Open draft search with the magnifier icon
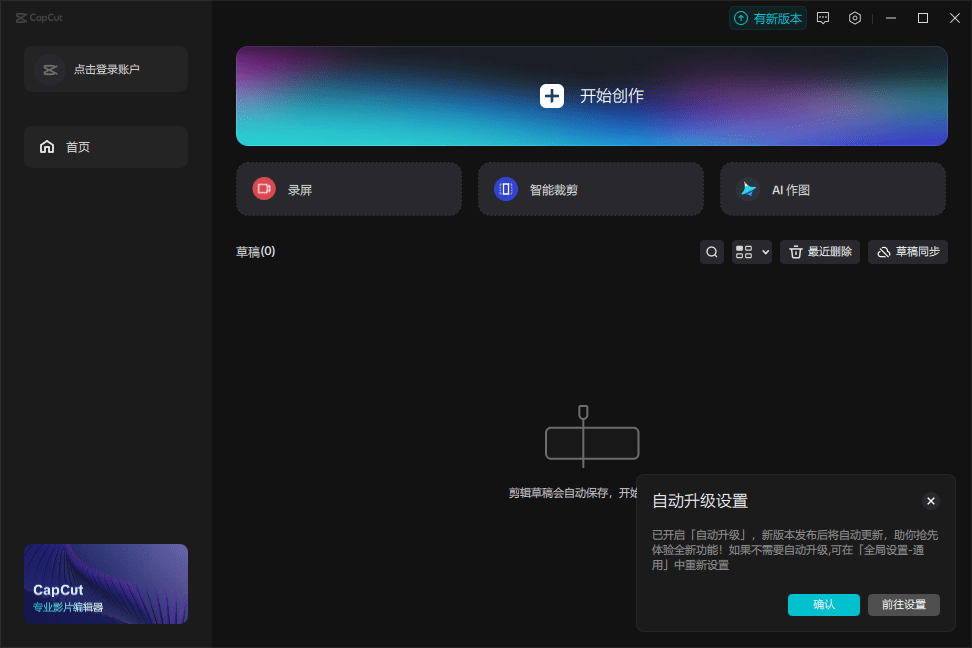Screen dimensions: 972x648 pos(711,252)
